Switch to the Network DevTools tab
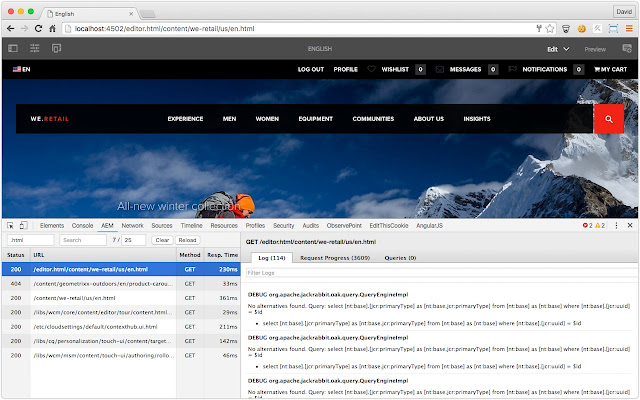This screenshot has height=400, width=640. click(132, 225)
